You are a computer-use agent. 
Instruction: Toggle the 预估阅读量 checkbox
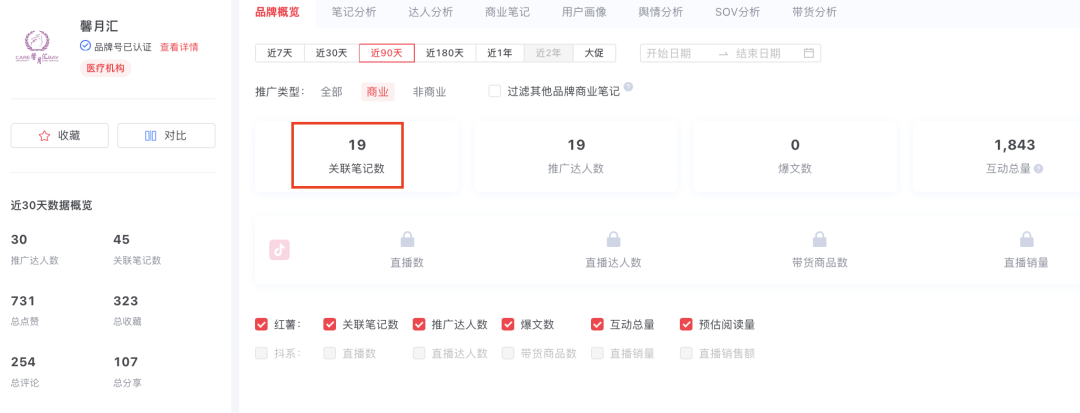coord(686,324)
